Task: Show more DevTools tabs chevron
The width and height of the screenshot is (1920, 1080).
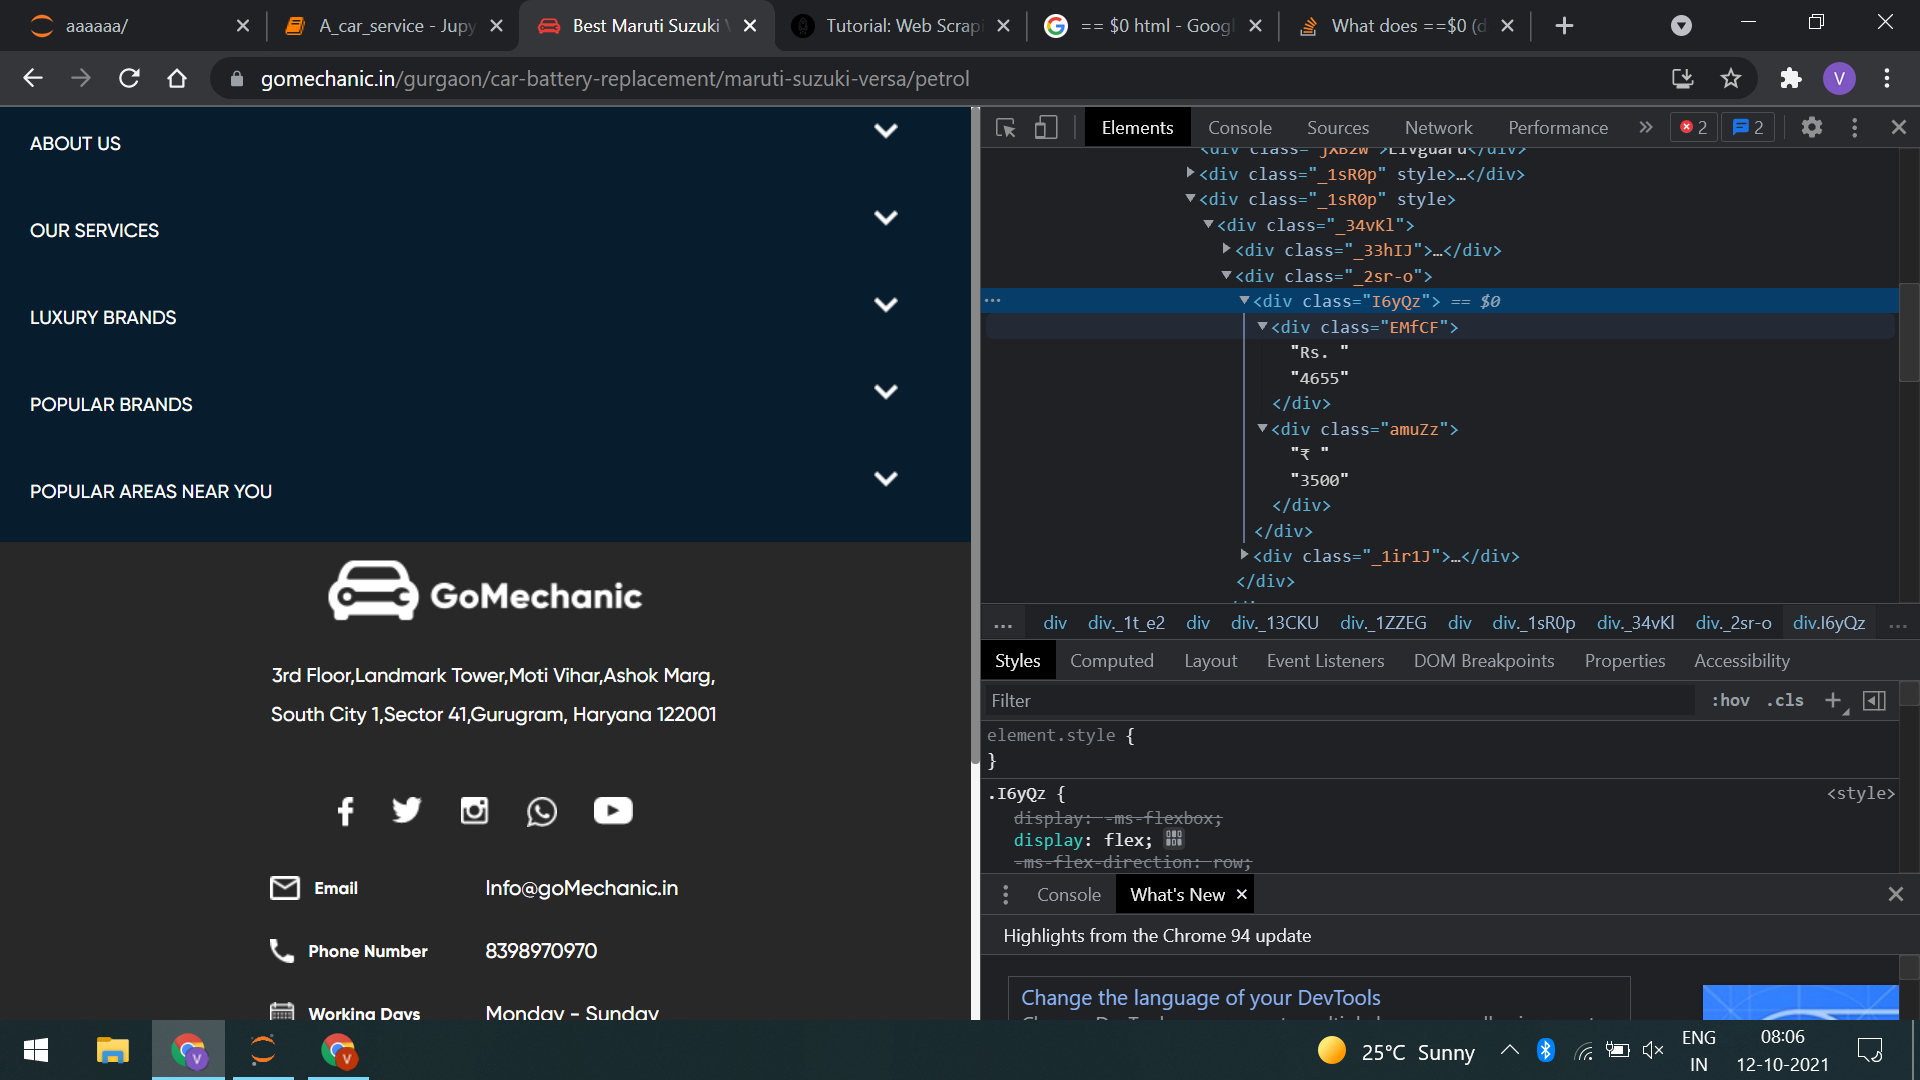Action: tap(1646, 127)
